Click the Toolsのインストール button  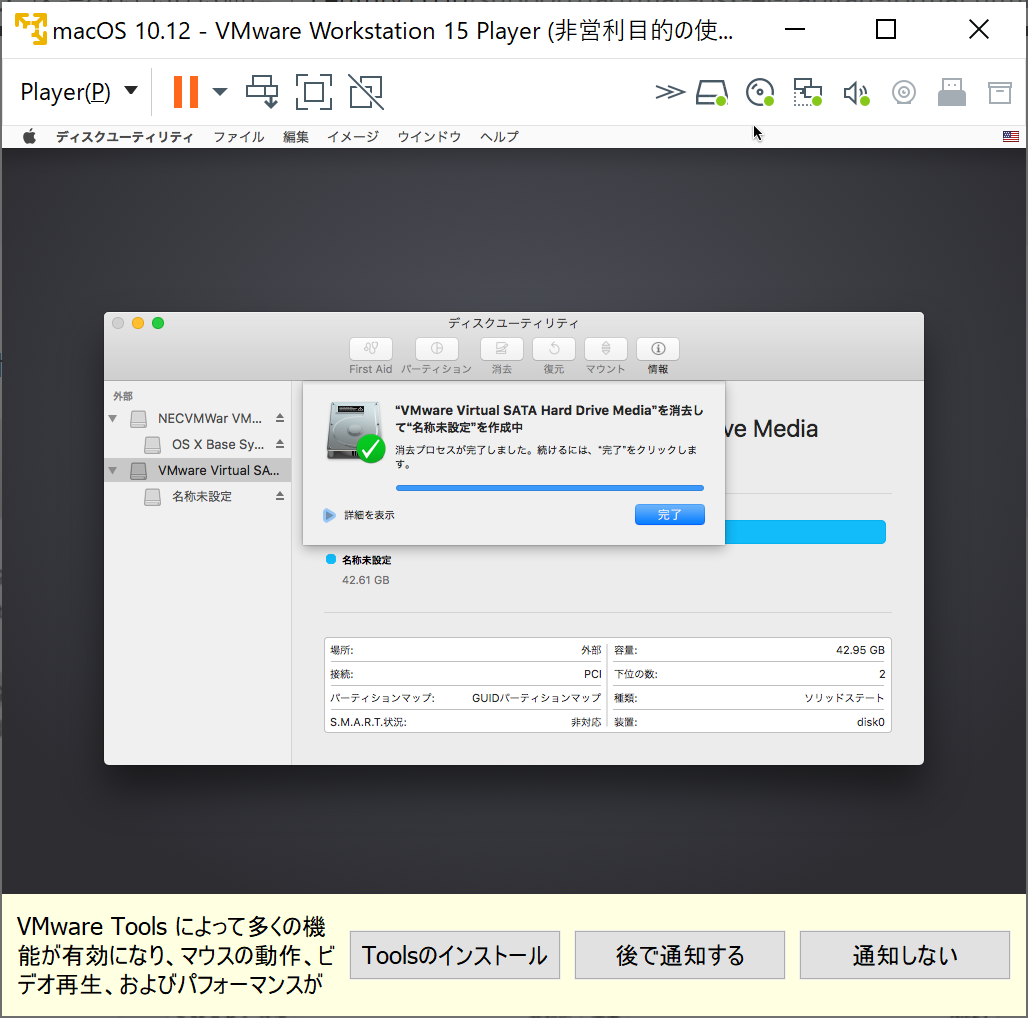coord(455,955)
